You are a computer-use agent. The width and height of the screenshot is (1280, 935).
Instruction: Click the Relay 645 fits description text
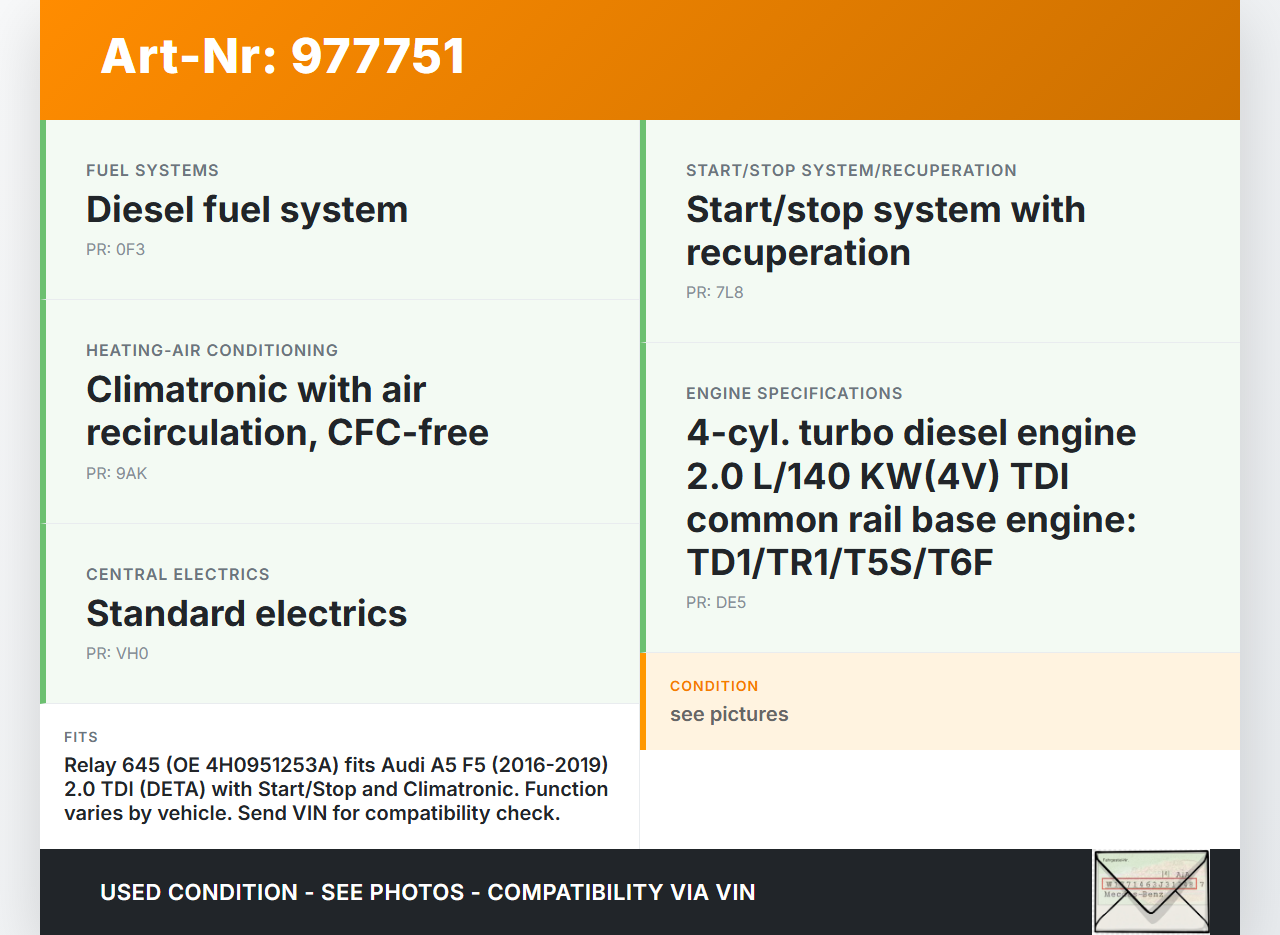[336, 789]
